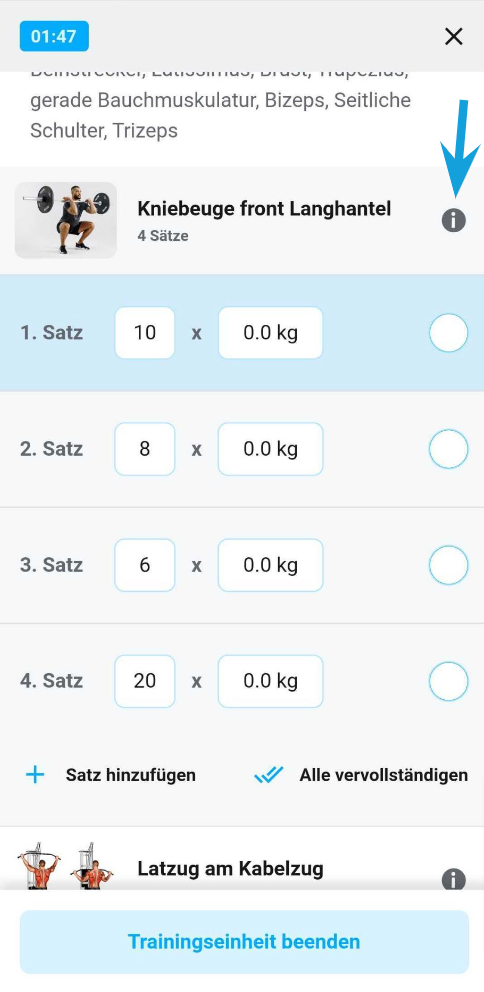This screenshot has height=992, width=484.
Task: Edit the 20 reps field in 4. Satz
Action: [x=145, y=681]
